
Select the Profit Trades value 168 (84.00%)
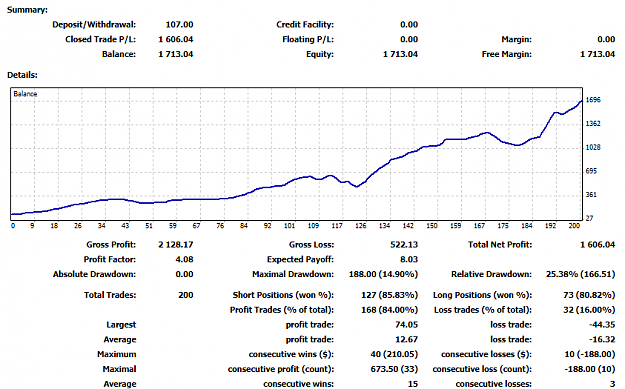(x=389, y=310)
